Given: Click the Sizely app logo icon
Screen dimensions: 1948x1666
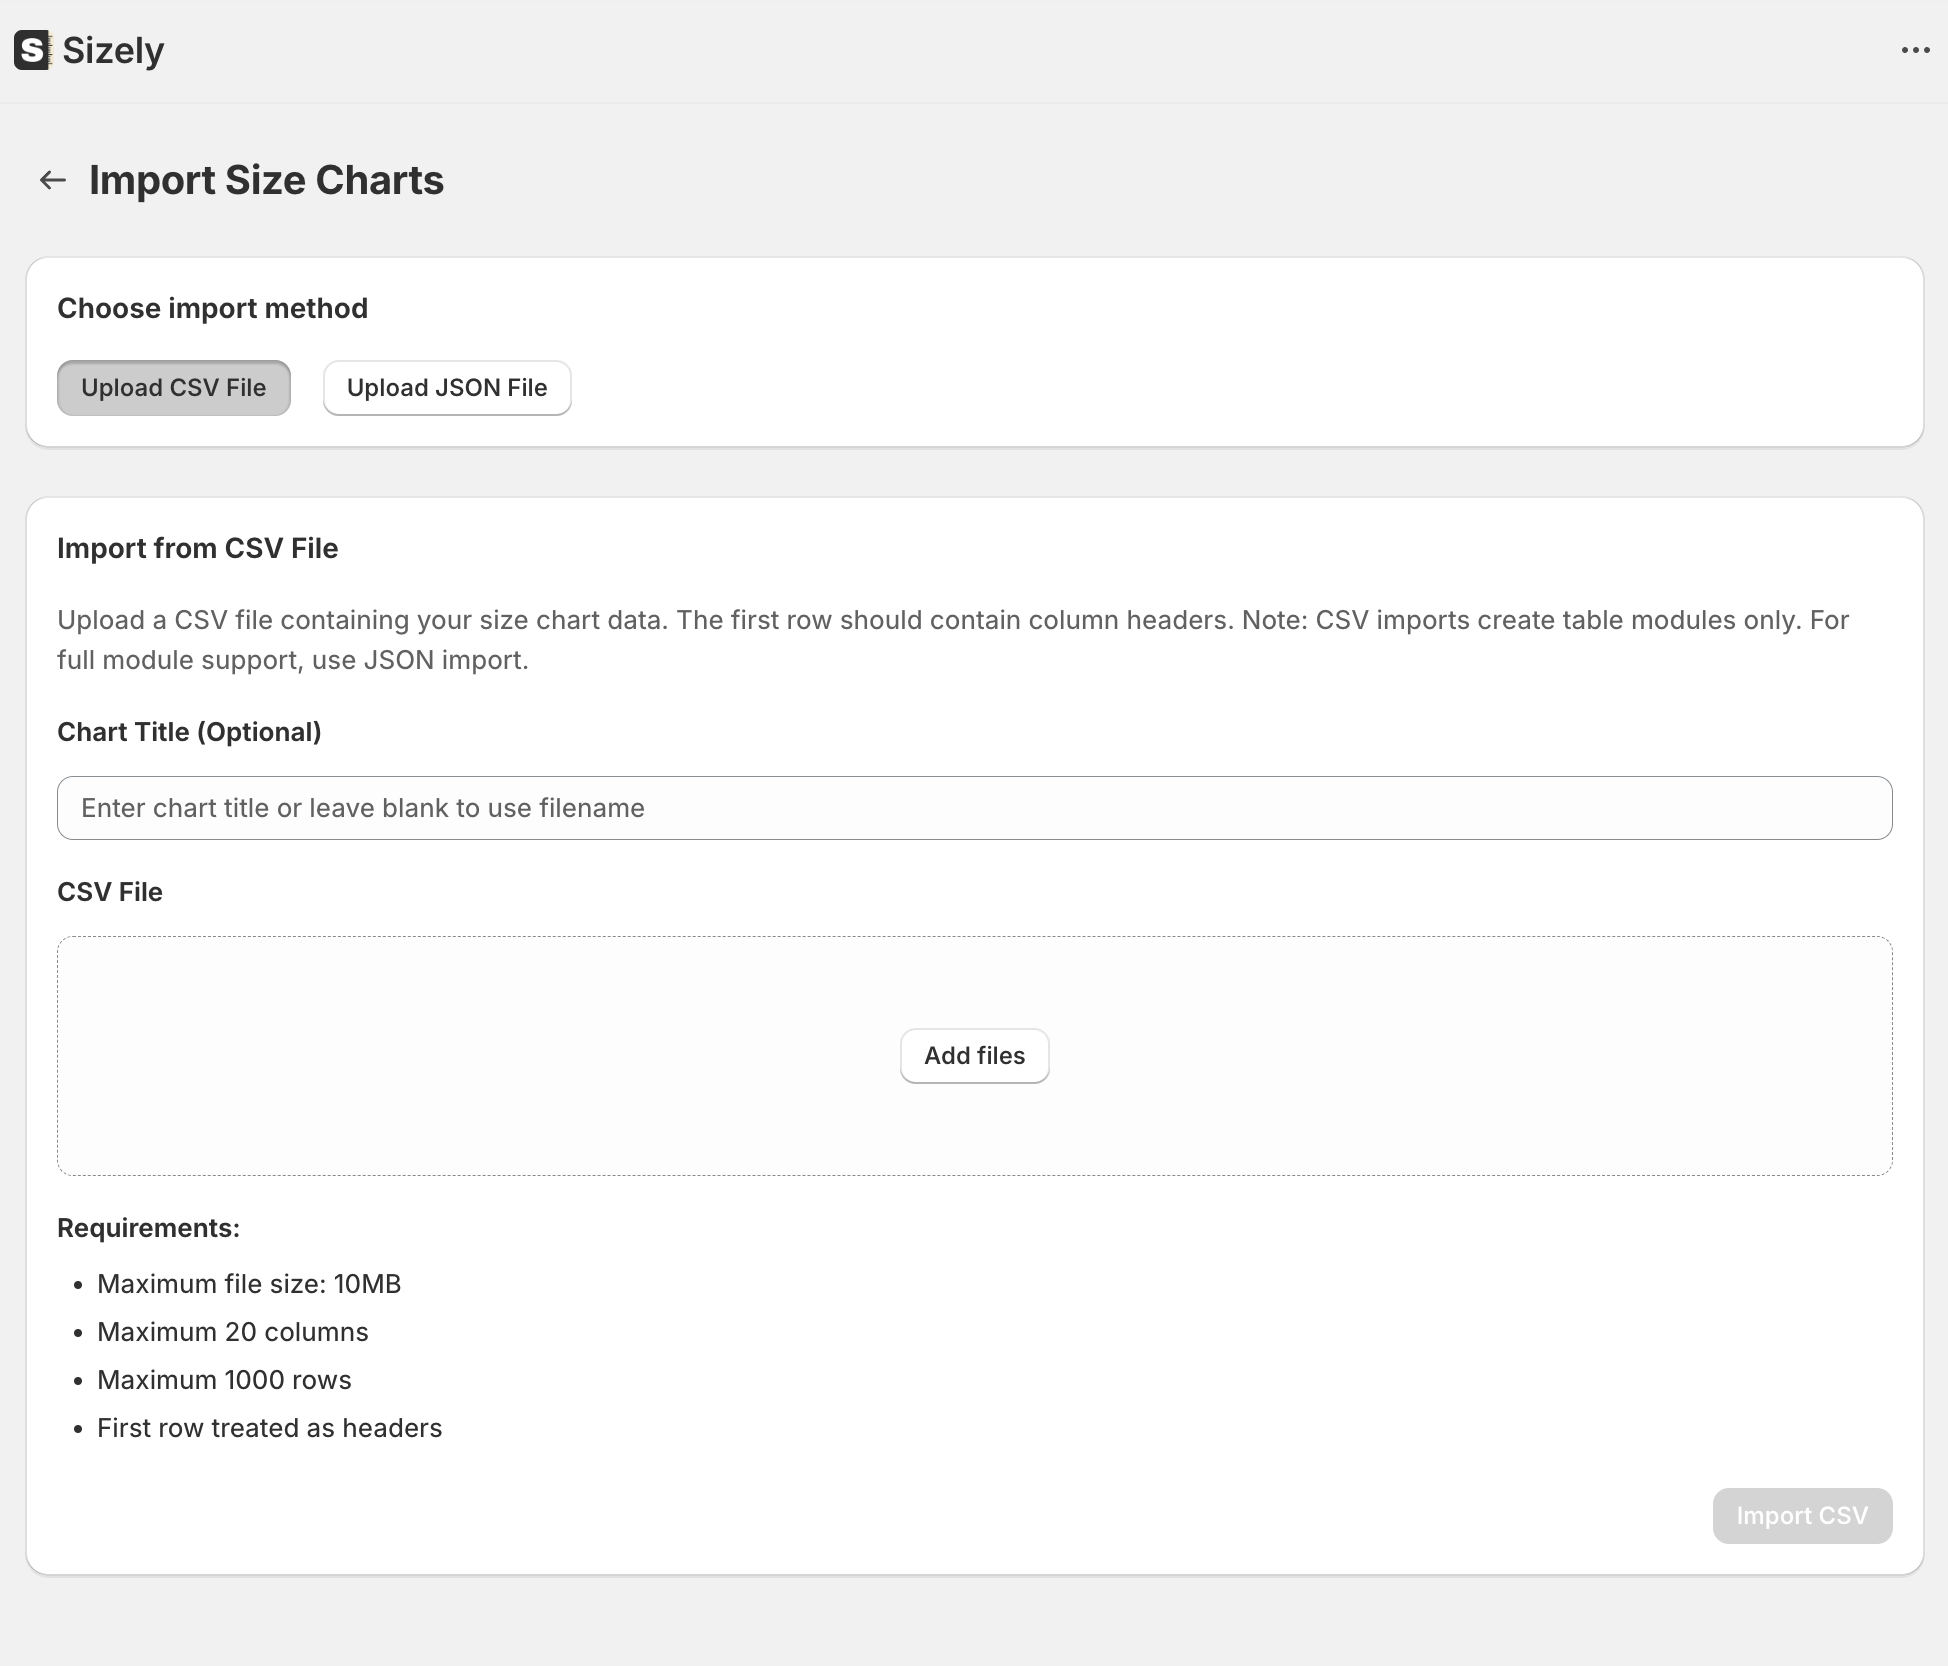Looking at the screenshot, I should click(x=32, y=50).
